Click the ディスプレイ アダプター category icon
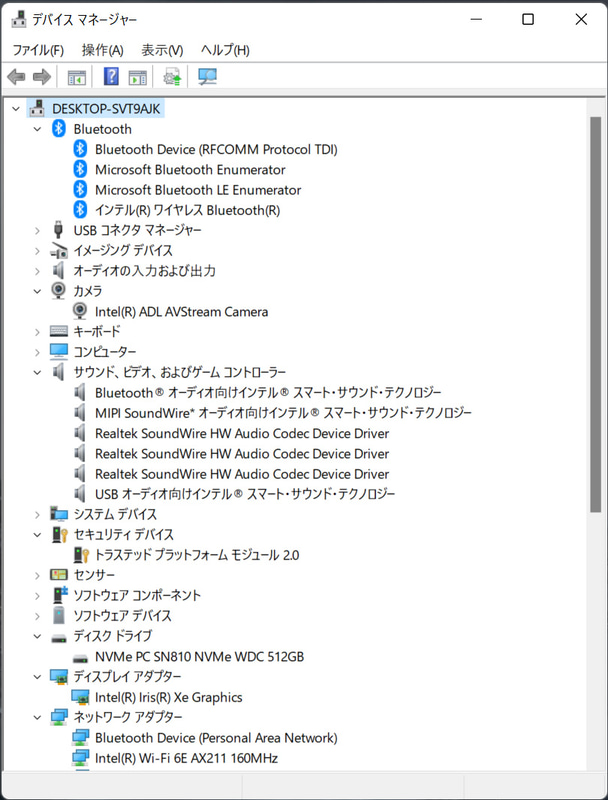 click(59, 677)
